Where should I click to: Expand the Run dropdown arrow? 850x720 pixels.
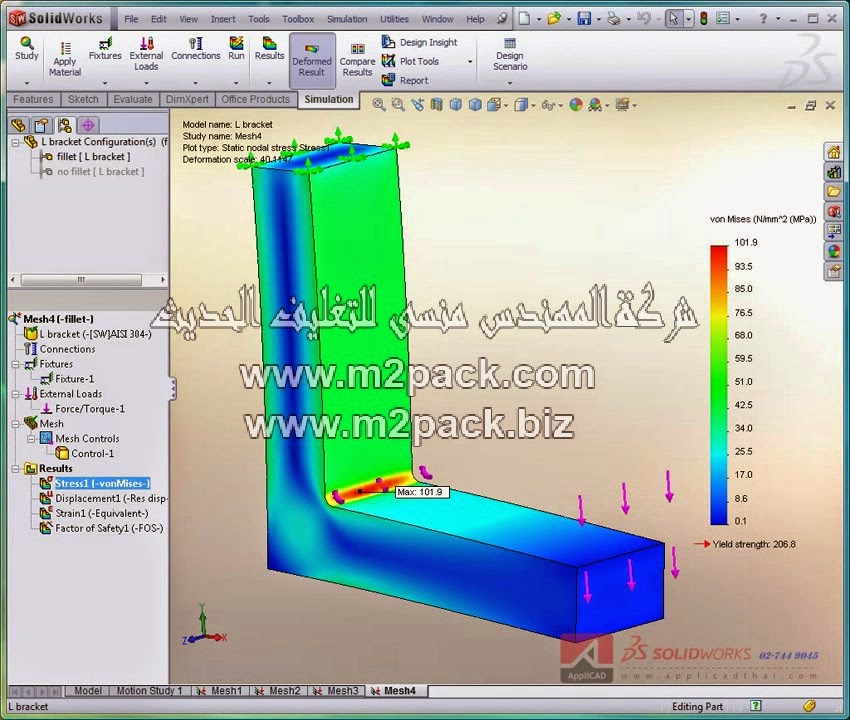(x=236, y=83)
